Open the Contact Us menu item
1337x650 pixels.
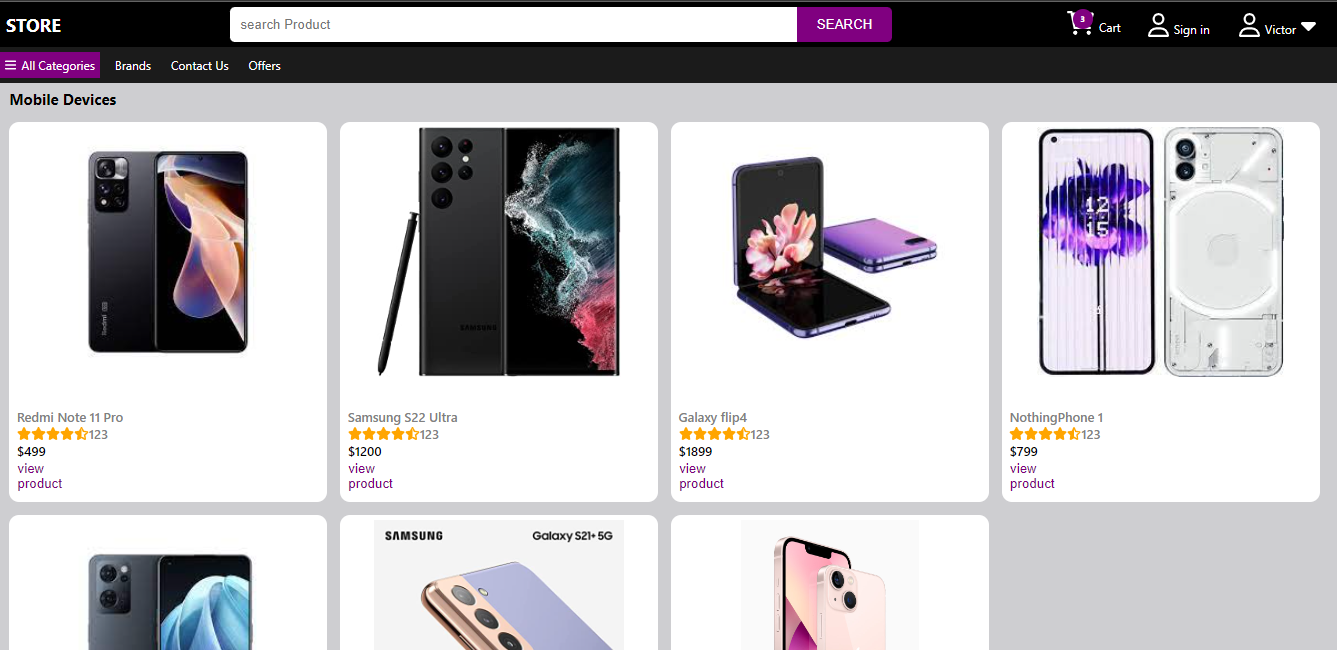coord(200,66)
